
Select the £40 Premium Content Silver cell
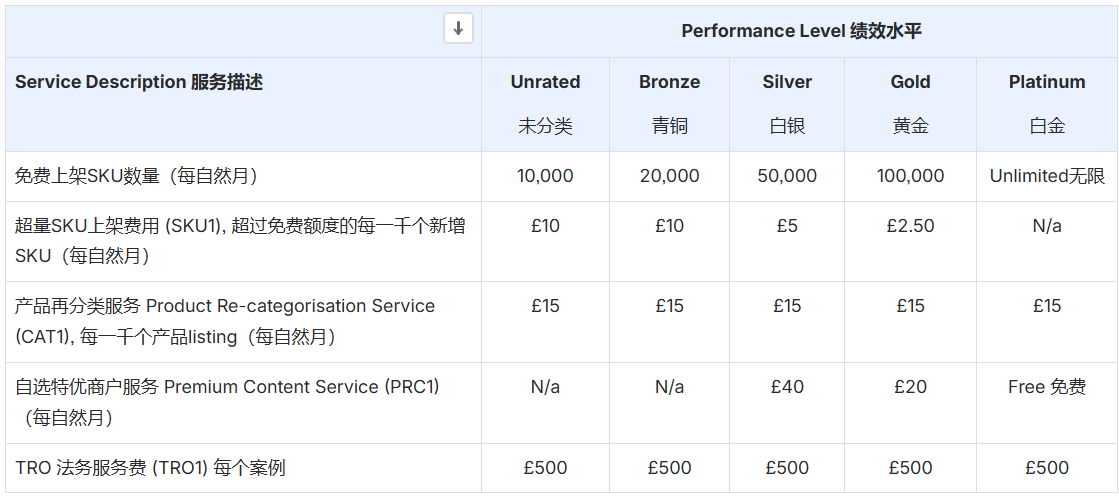click(787, 387)
